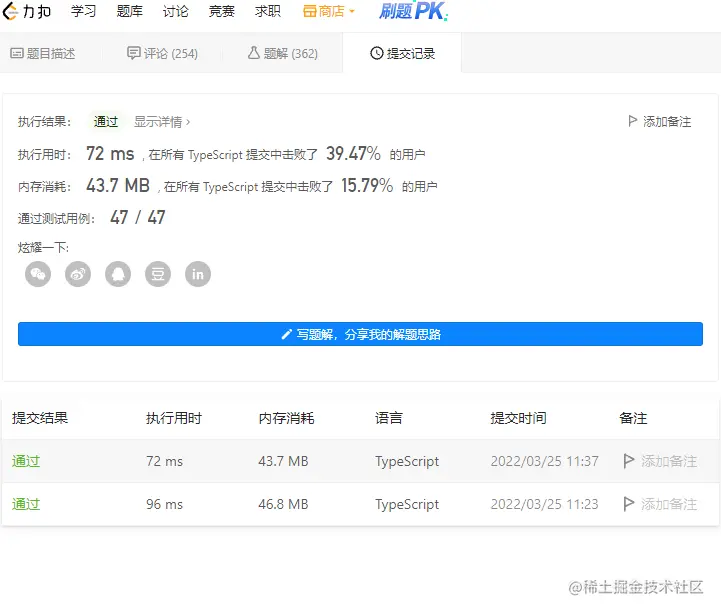Click flag icon in 11:37 submission row

click(x=629, y=461)
